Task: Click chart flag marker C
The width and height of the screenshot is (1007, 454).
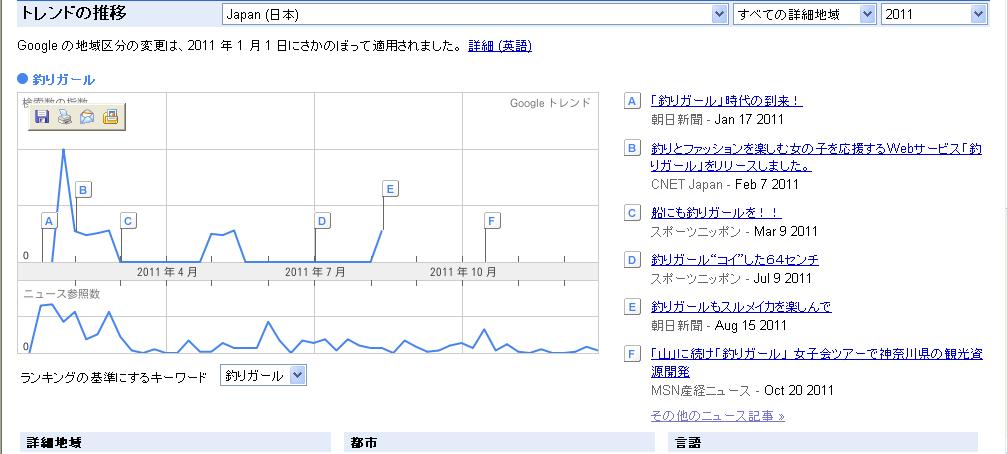Action: [128, 221]
